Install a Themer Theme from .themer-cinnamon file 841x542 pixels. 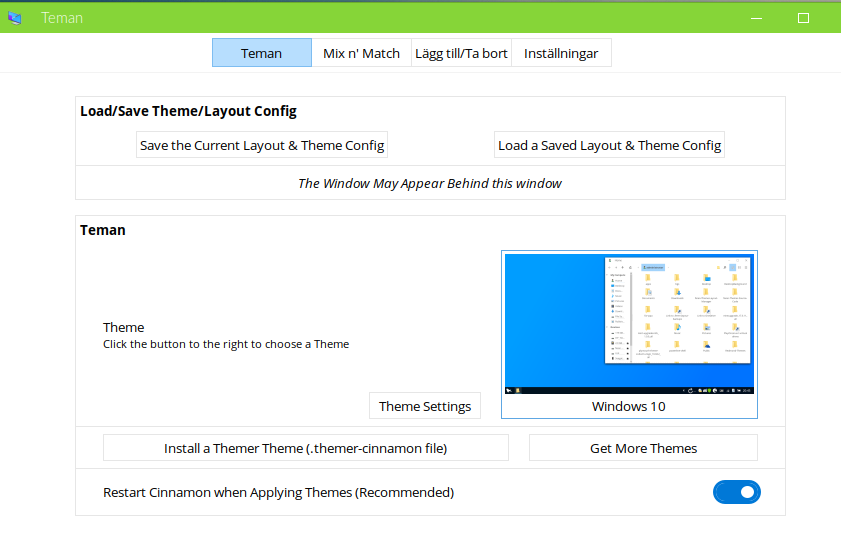(305, 448)
